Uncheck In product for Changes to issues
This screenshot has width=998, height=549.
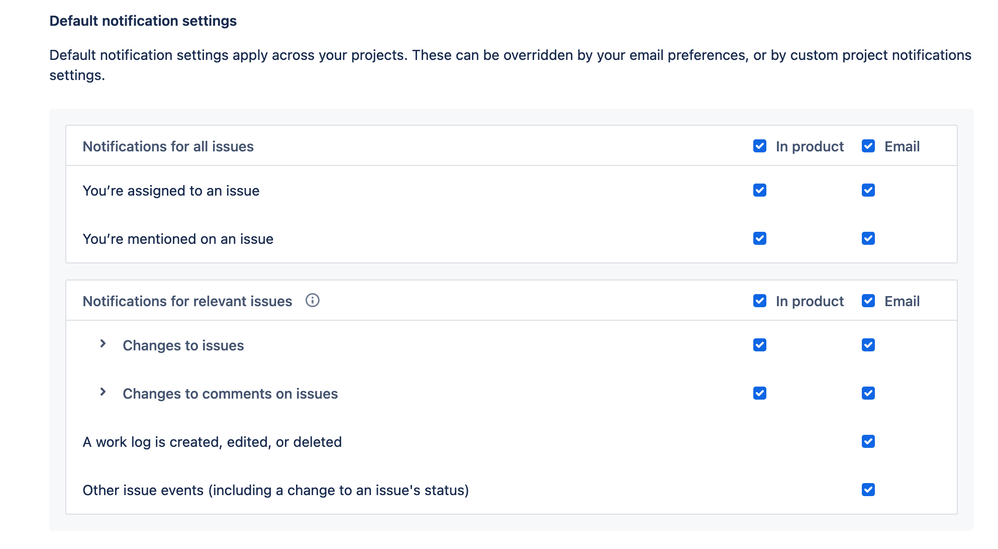(760, 345)
